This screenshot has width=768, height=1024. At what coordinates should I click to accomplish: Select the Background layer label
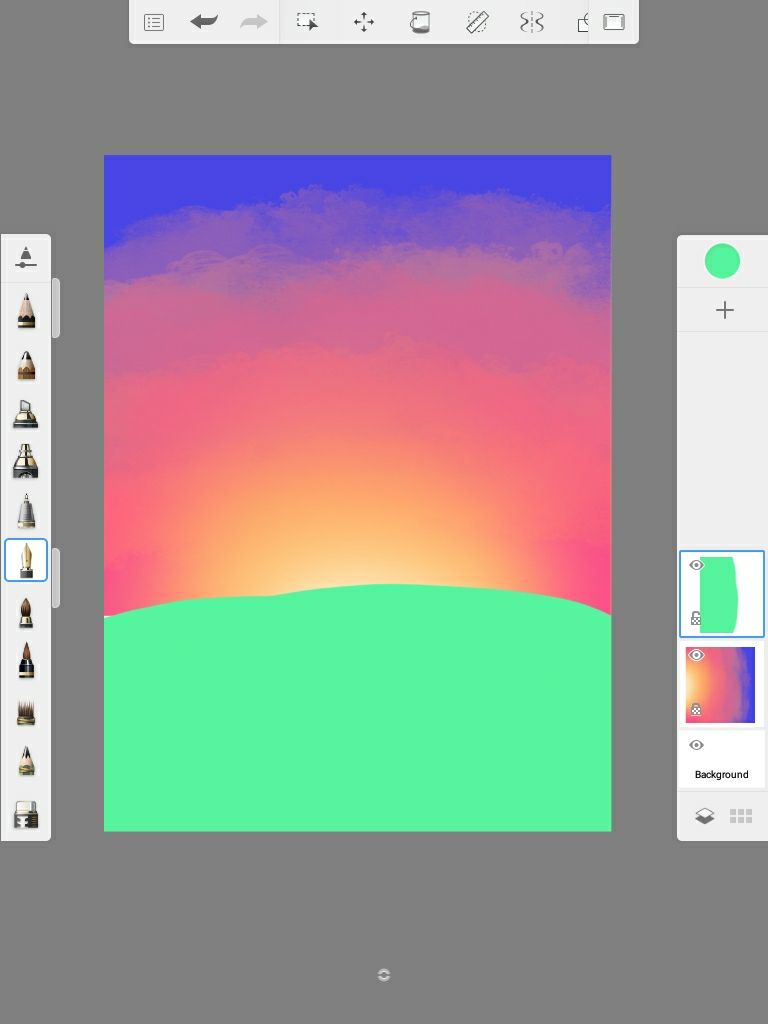coord(722,775)
